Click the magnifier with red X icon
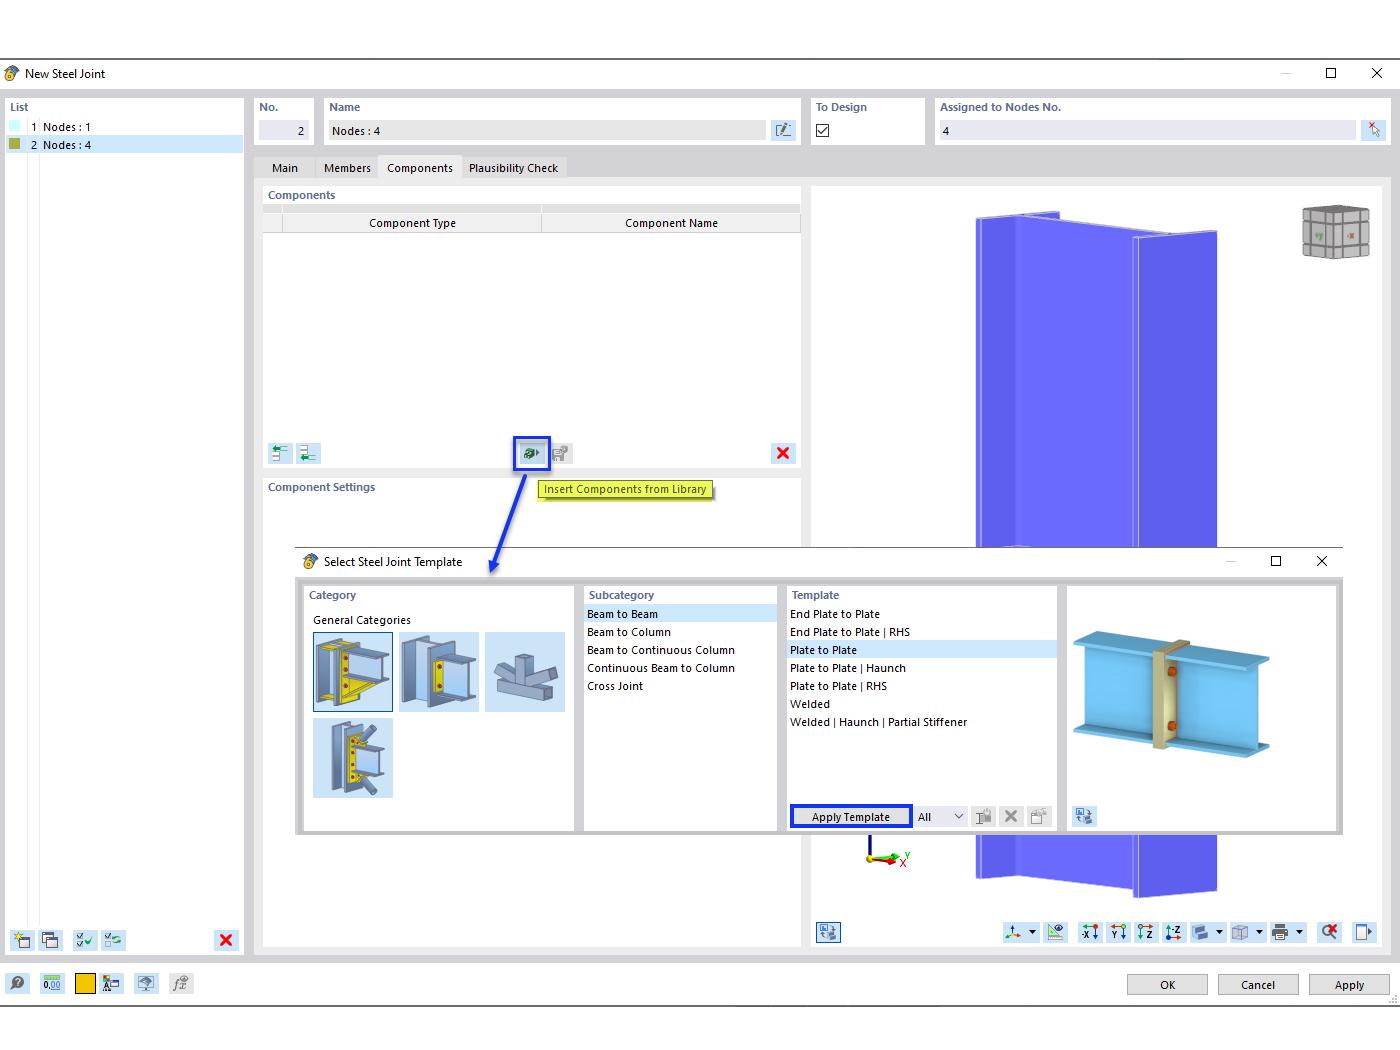The image size is (1400, 1050). click(x=1329, y=932)
